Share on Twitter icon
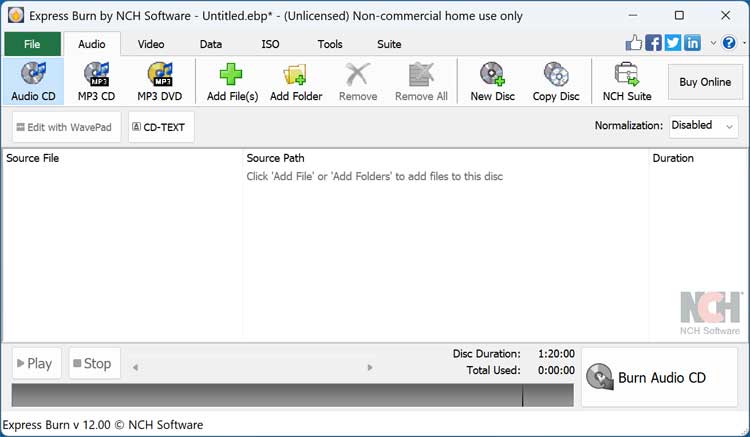 (x=673, y=43)
